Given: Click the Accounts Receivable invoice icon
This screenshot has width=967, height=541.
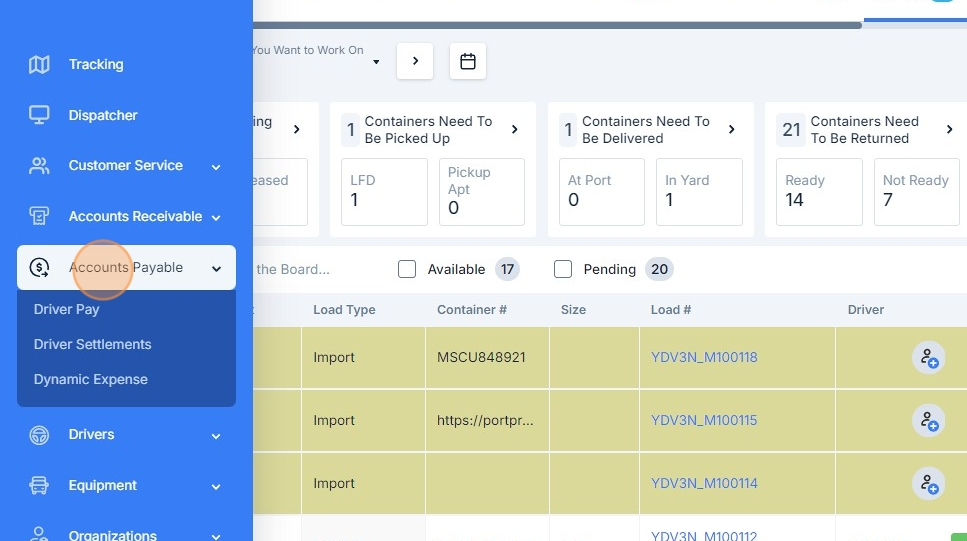Looking at the screenshot, I should [x=39, y=216].
